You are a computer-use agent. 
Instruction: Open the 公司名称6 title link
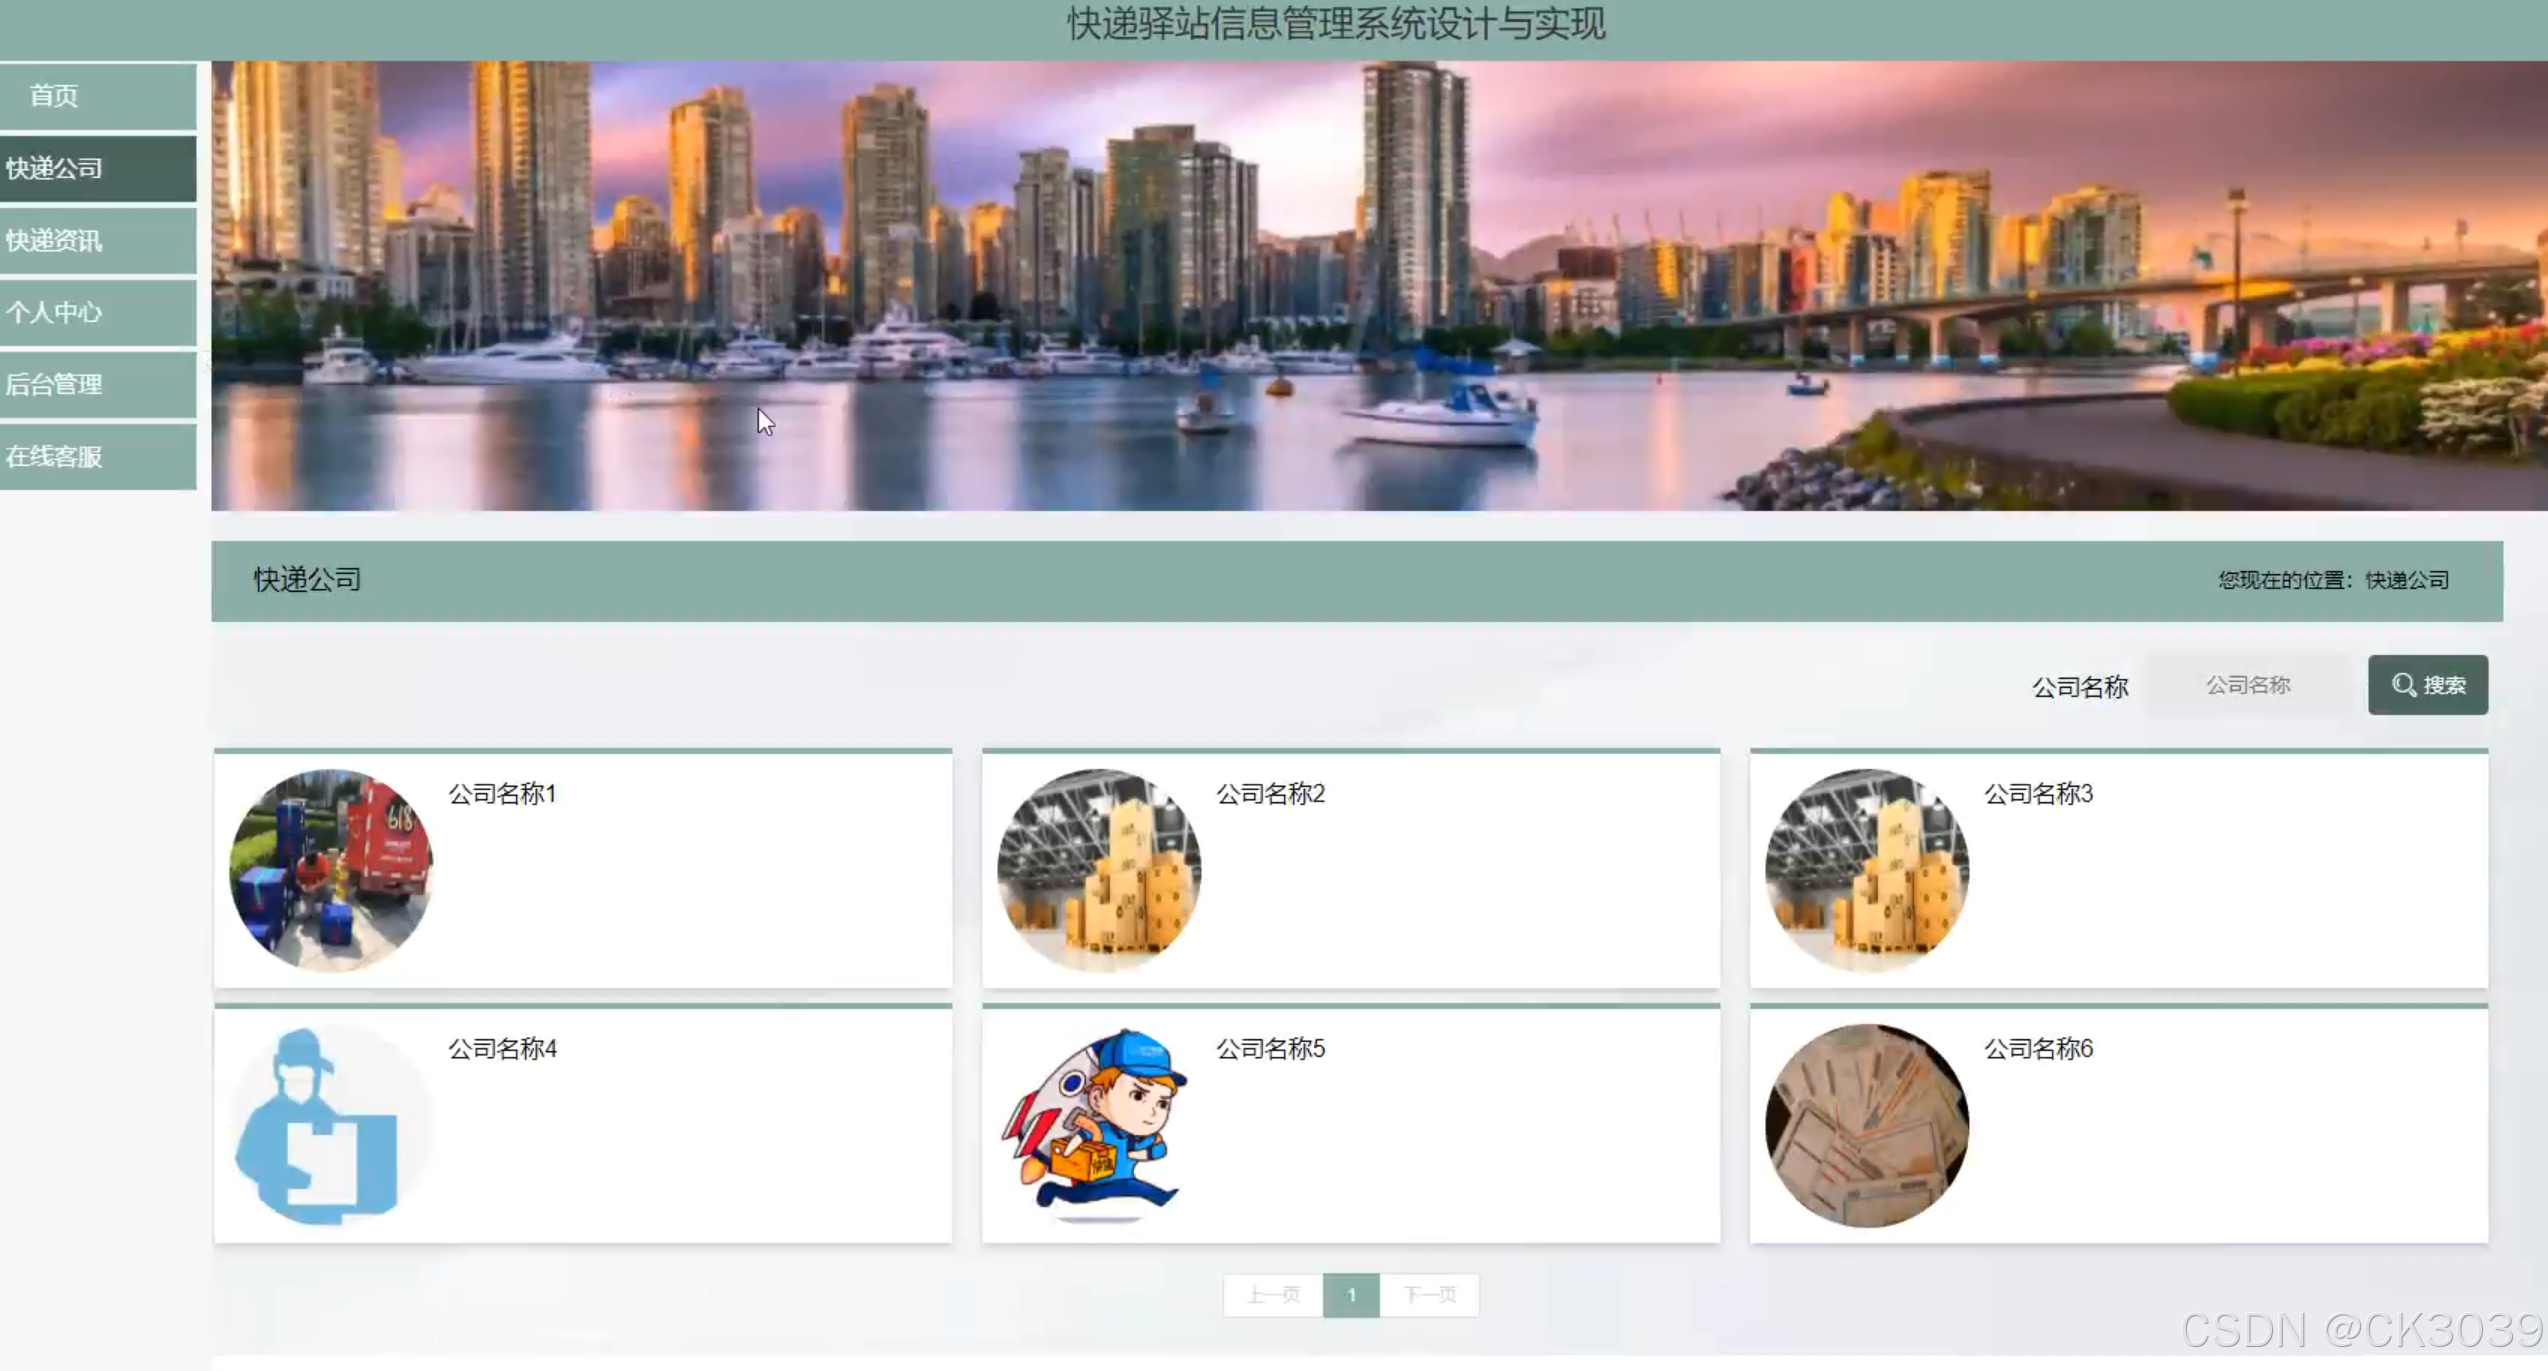coord(2038,1049)
